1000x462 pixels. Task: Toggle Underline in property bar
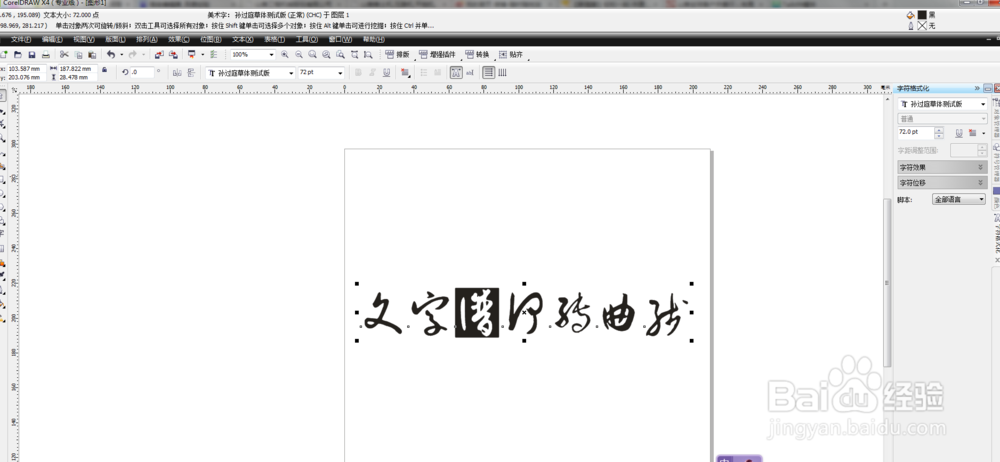(x=386, y=73)
